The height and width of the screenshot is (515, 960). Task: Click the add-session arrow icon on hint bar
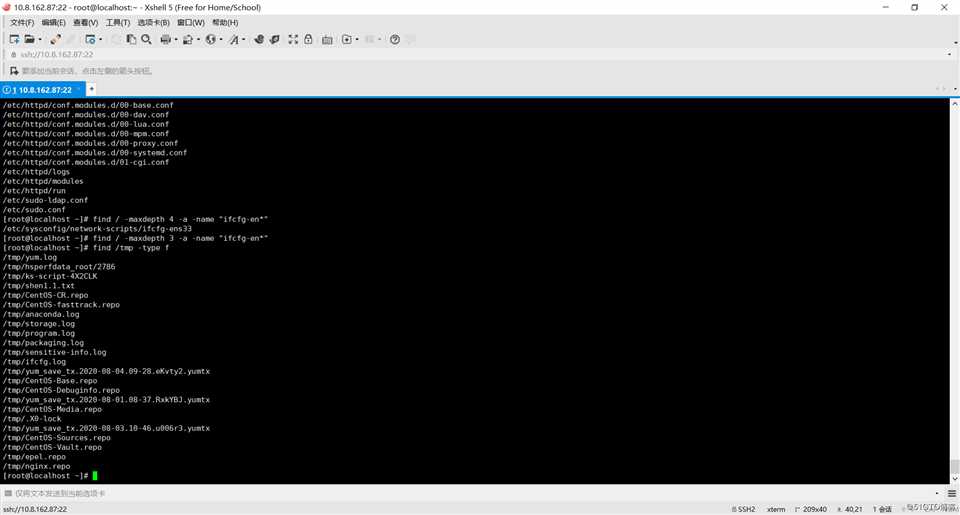point(14,71)
